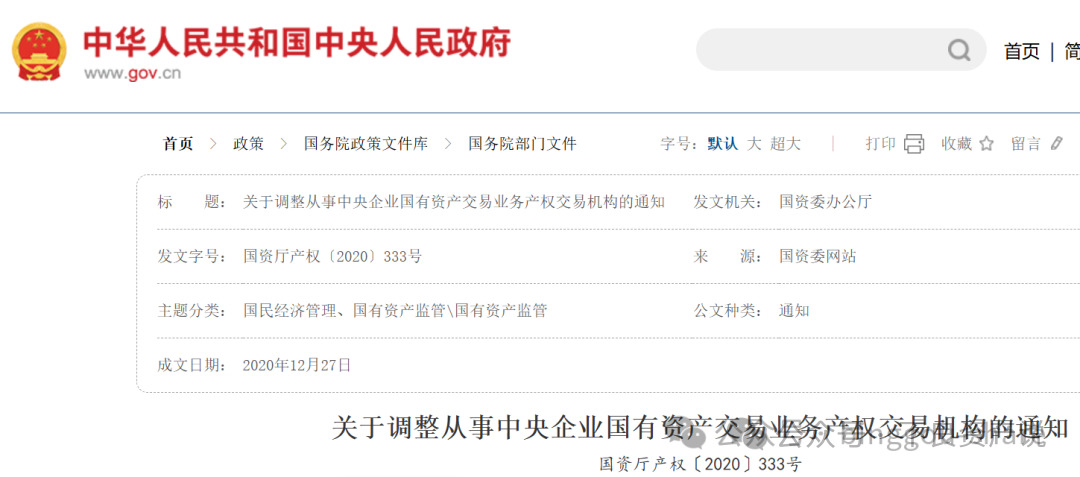The width and height of the screenshot is (1080, 477).
Task: Click the 通知 document type value
Action: click(794, 310)
